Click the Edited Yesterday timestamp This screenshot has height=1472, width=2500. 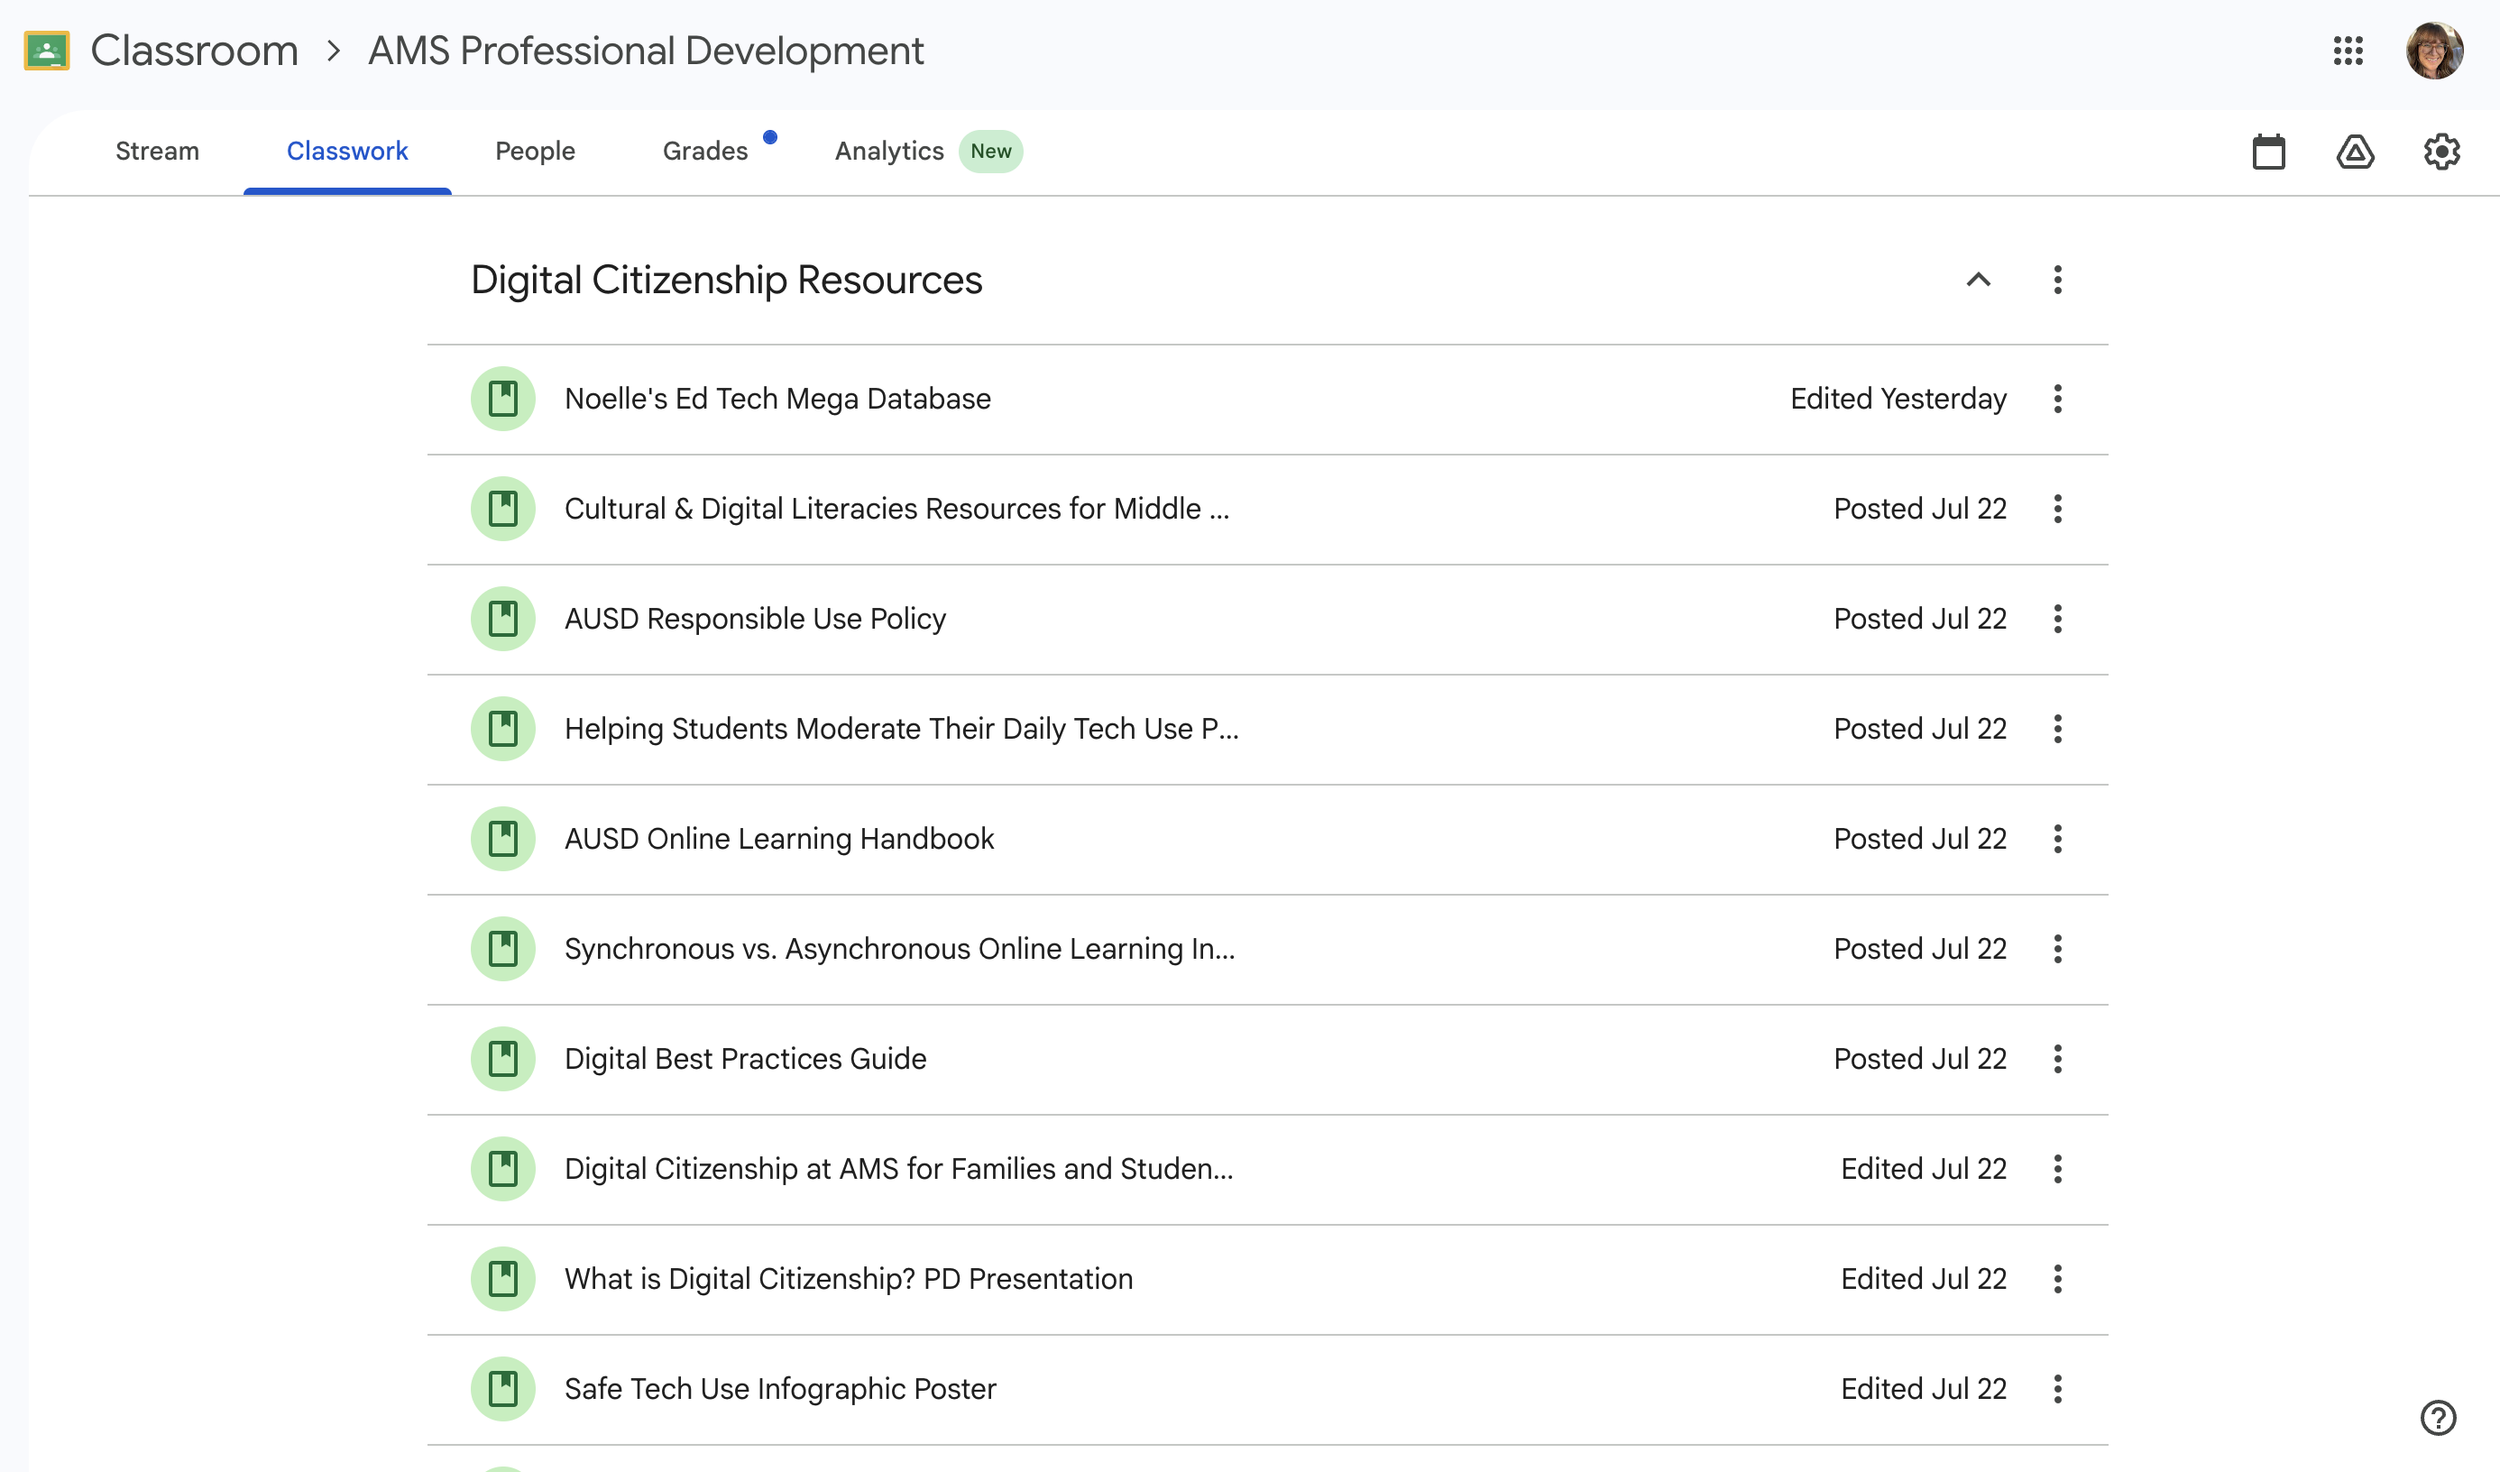(x=1897, y=399)
